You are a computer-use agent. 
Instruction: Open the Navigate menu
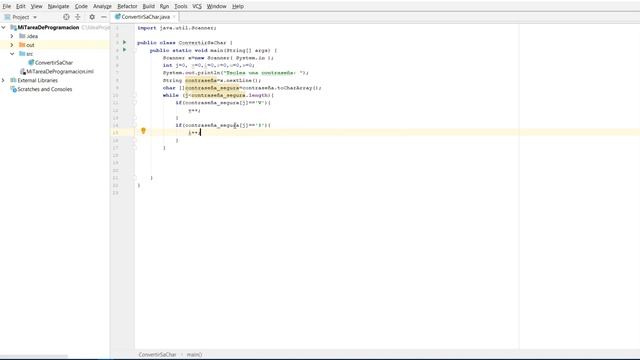click(x=58, y=7)
